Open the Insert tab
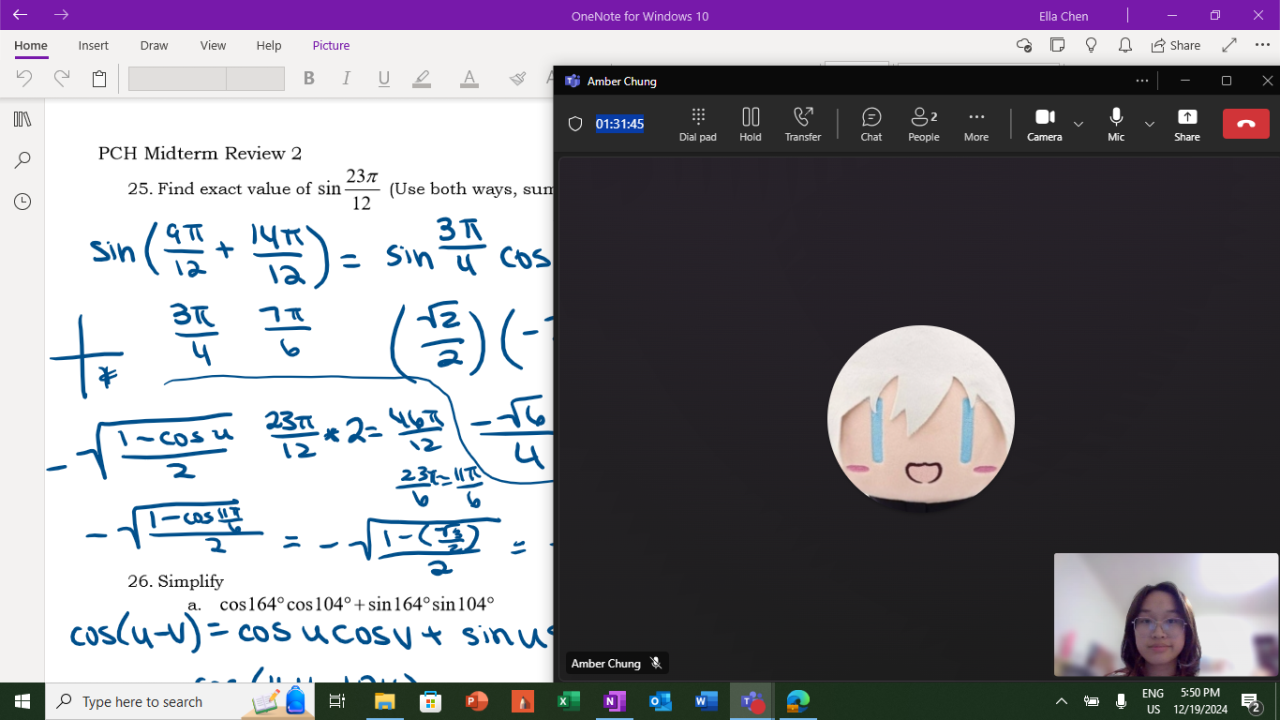Screen dimensions: 1280x720 point(94,45)
